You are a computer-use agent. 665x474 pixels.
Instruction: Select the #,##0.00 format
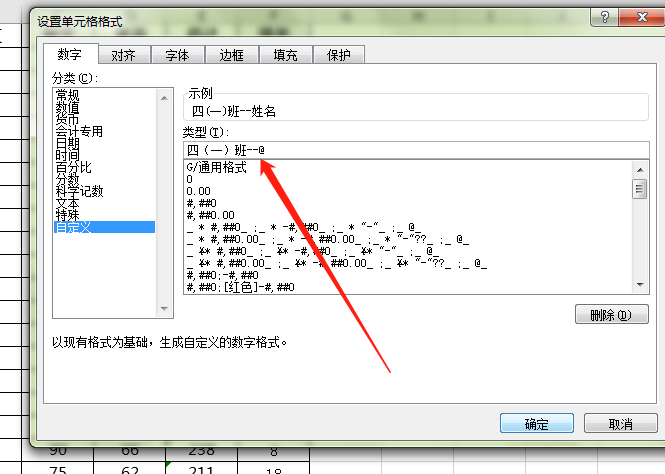408,215
